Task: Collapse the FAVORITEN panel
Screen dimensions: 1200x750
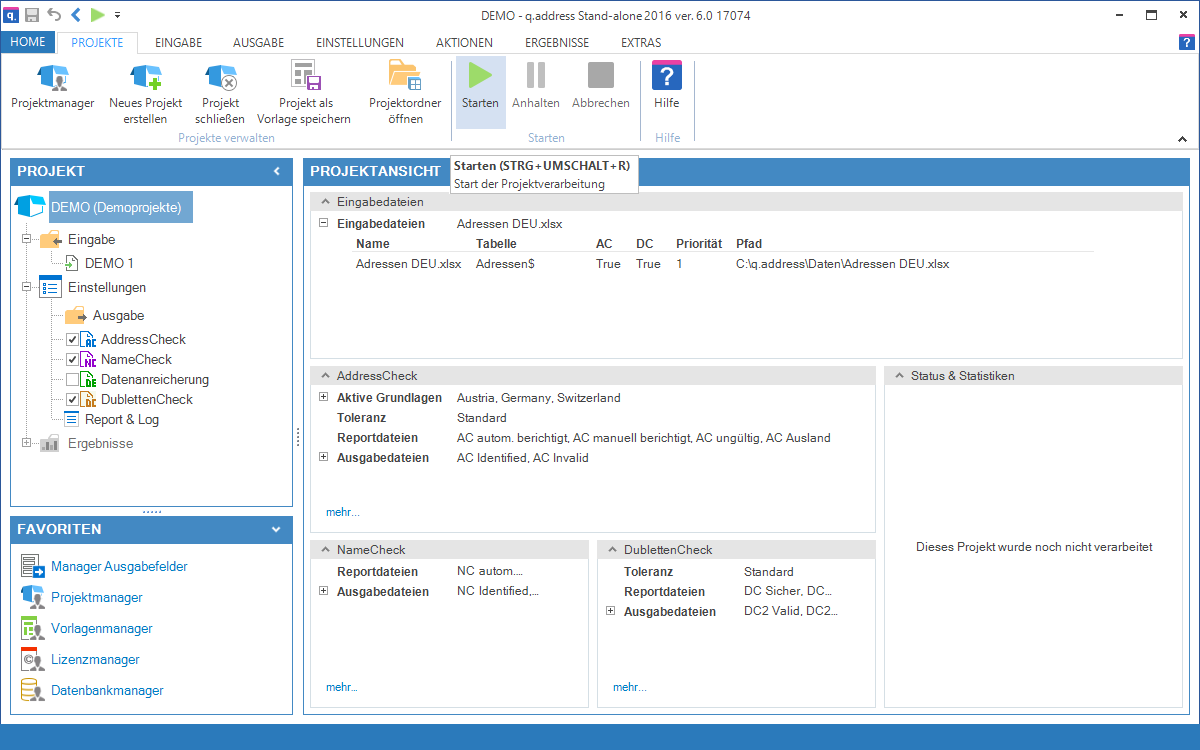Action: (276, 529)
